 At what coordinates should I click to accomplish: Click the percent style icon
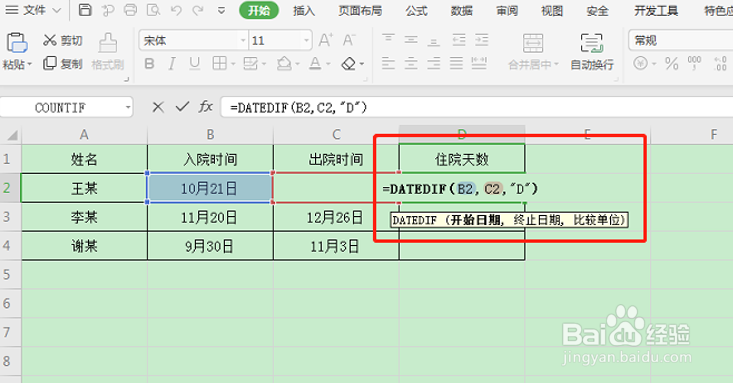672,63
